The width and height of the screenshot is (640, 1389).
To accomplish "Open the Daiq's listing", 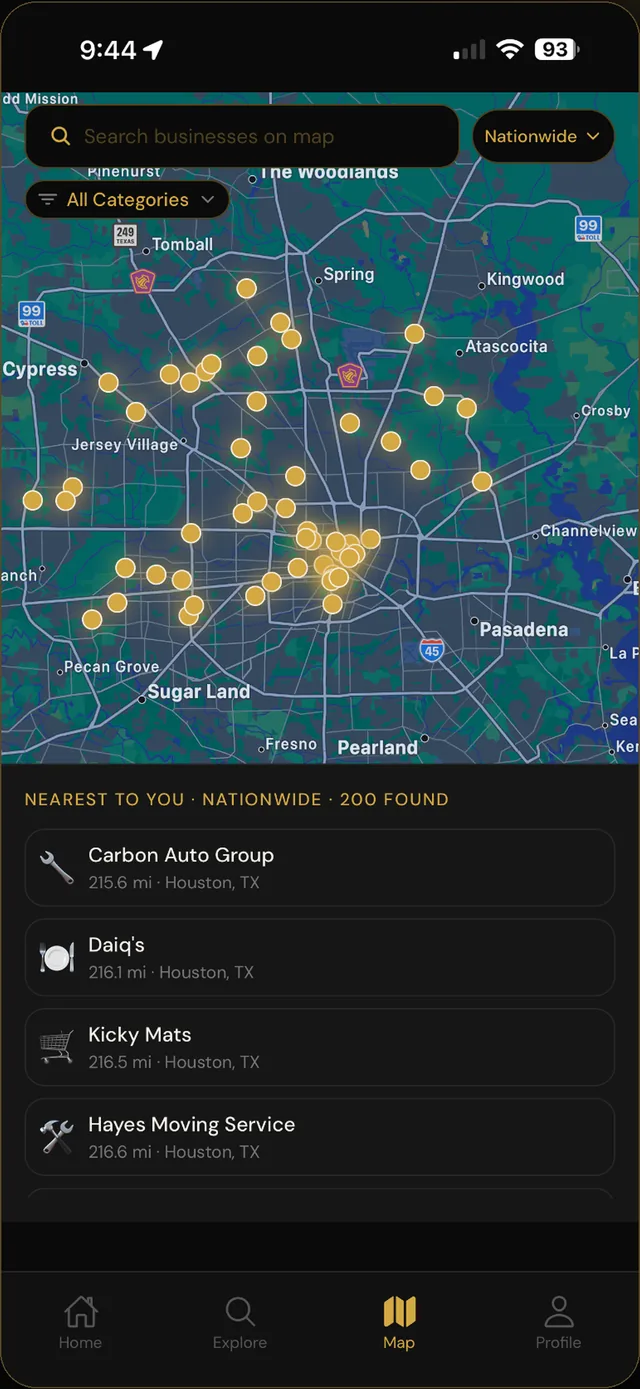I will pos(320,957).
